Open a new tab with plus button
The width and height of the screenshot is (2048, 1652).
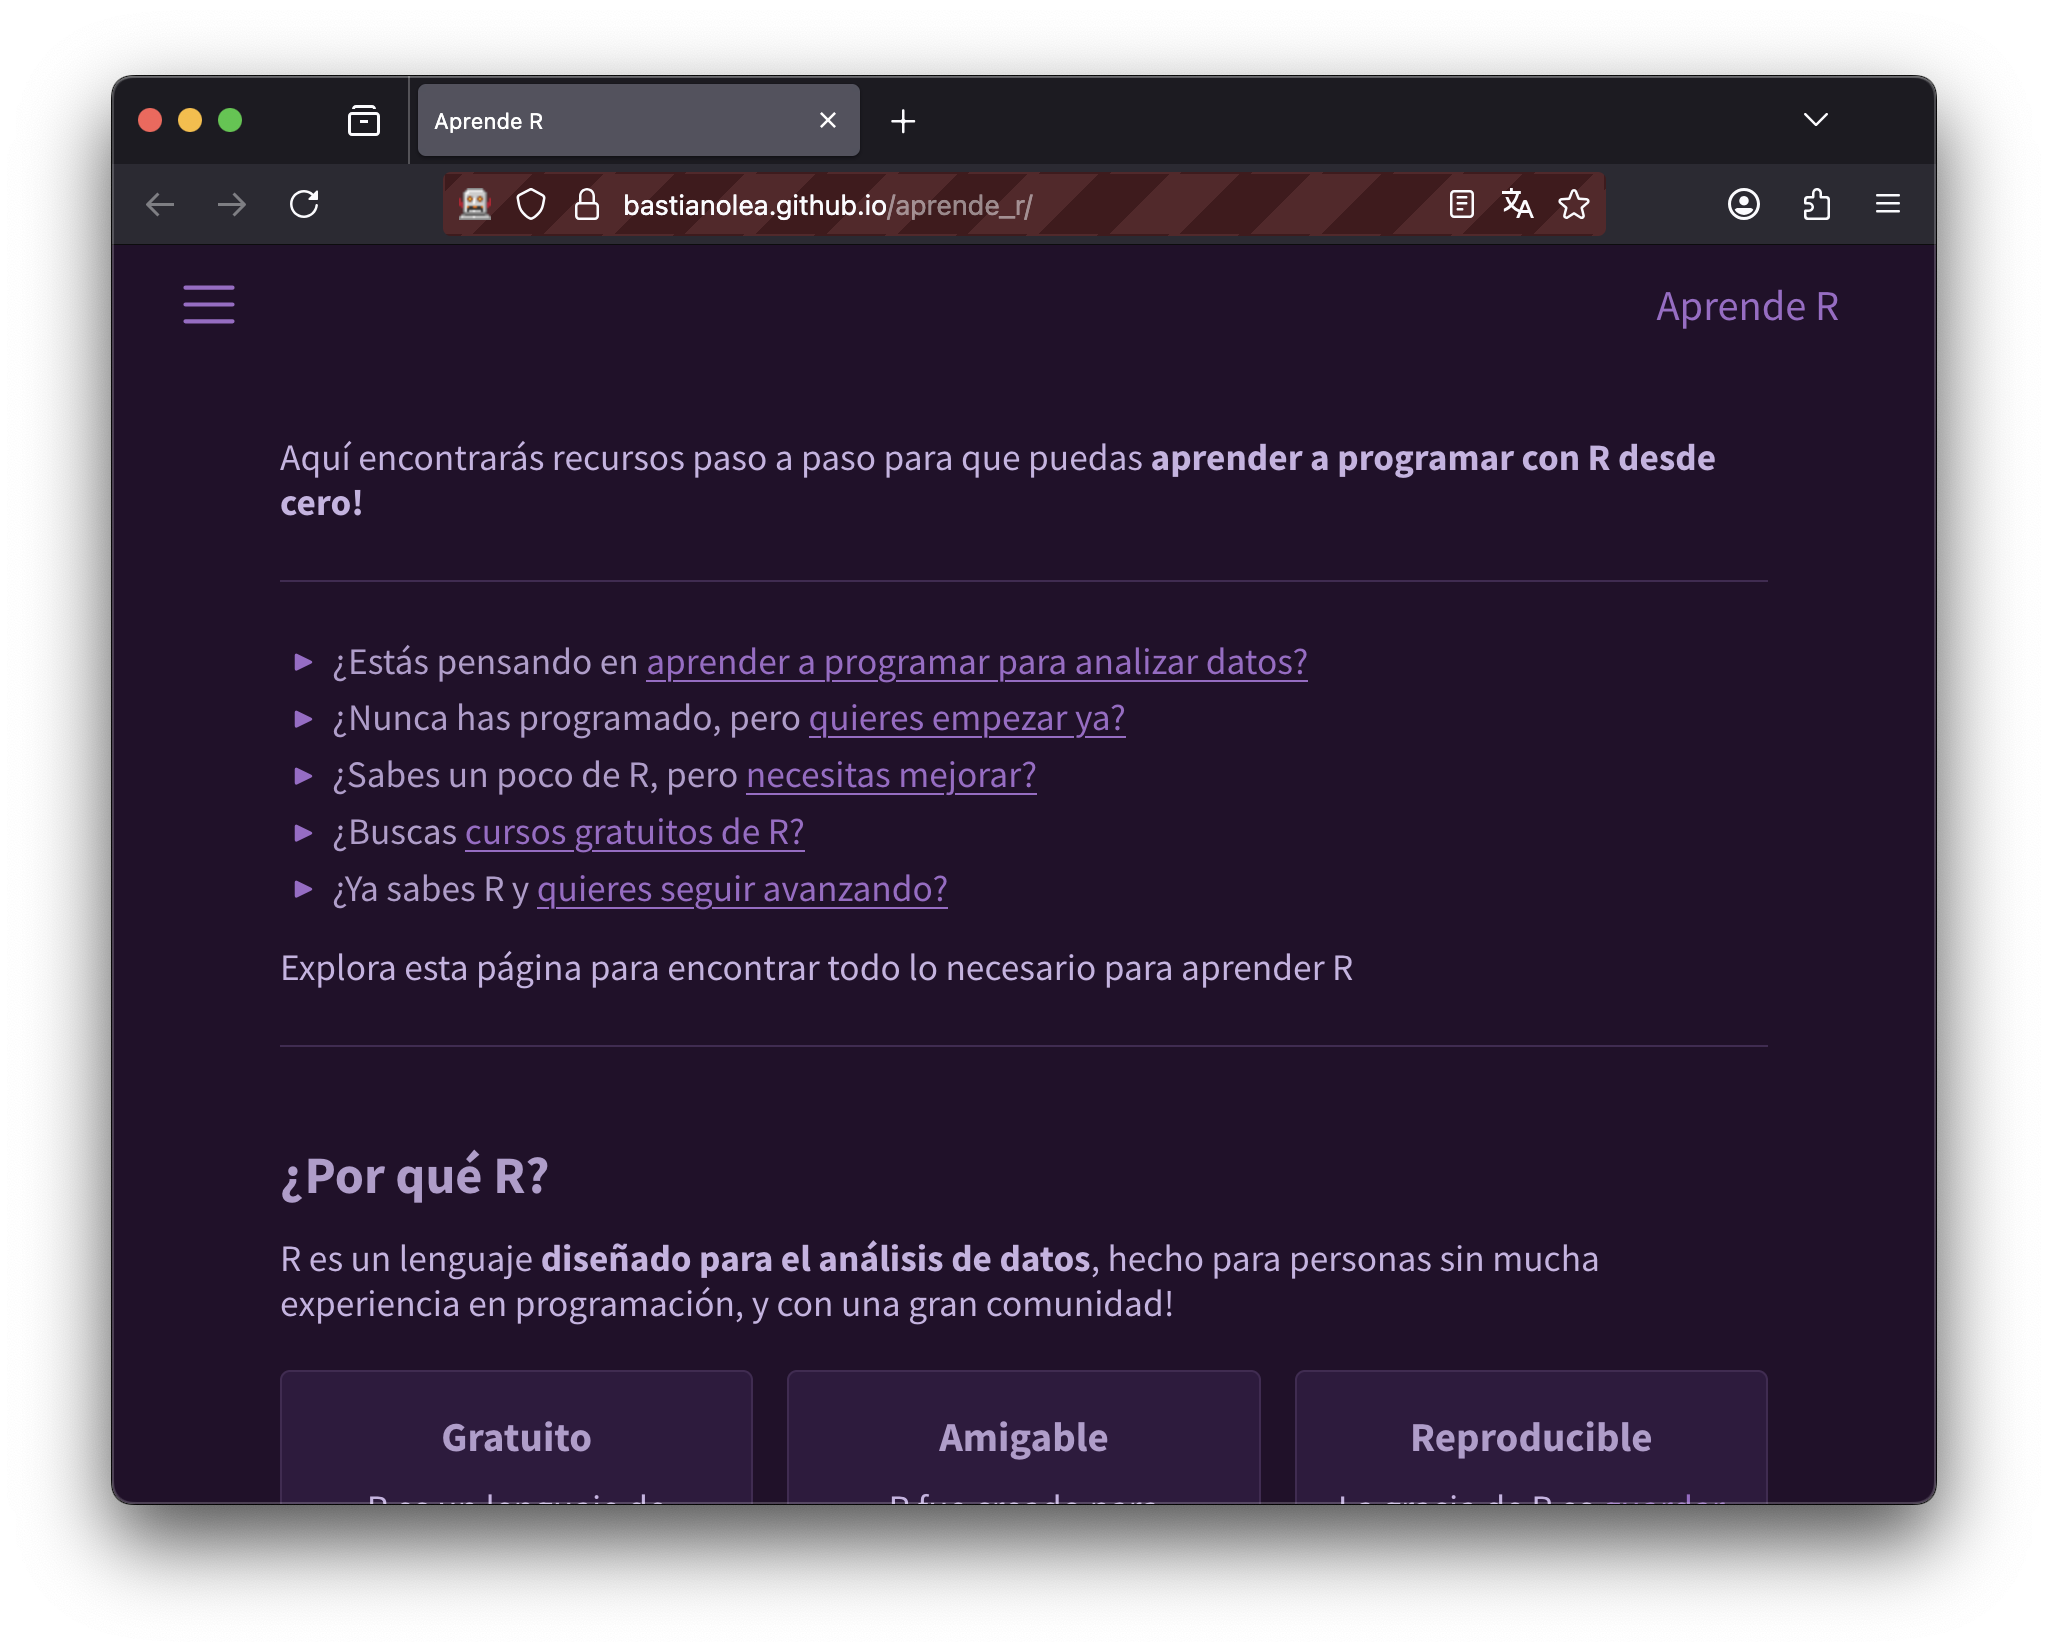point(903,121)
